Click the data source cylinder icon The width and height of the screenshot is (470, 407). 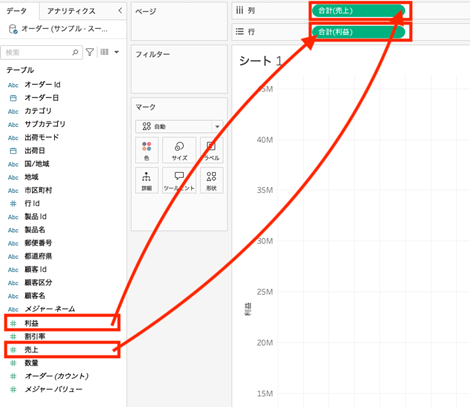(13, 29)
